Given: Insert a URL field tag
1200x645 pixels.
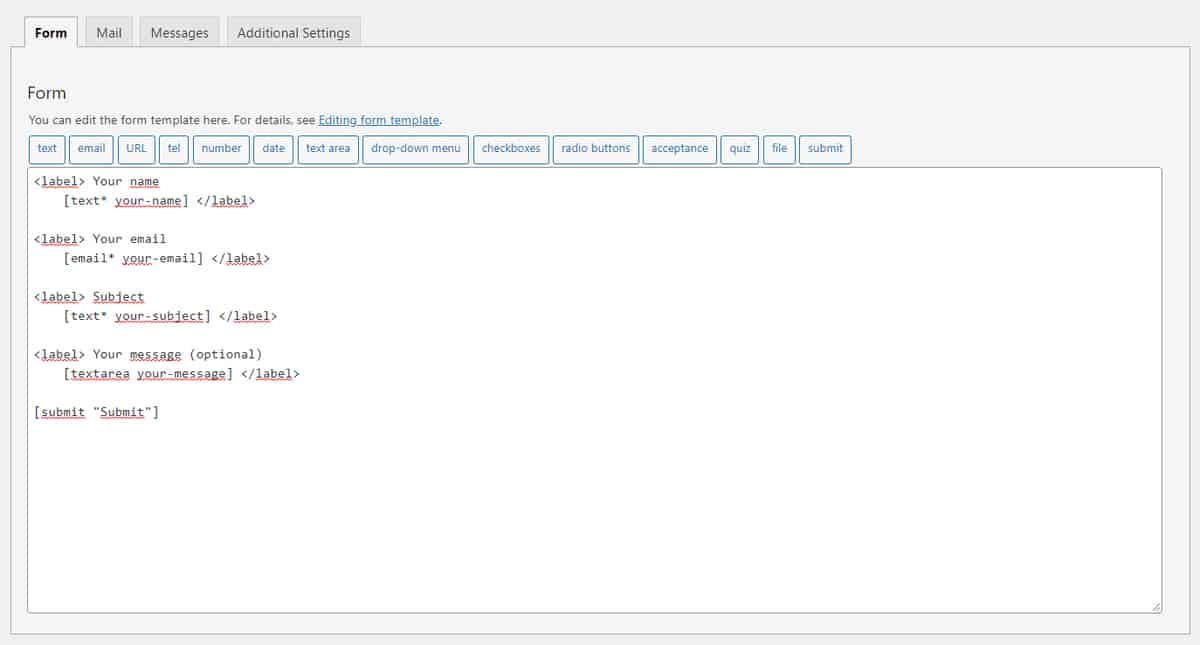Looking at the screenshot, I should click(136, 149).
